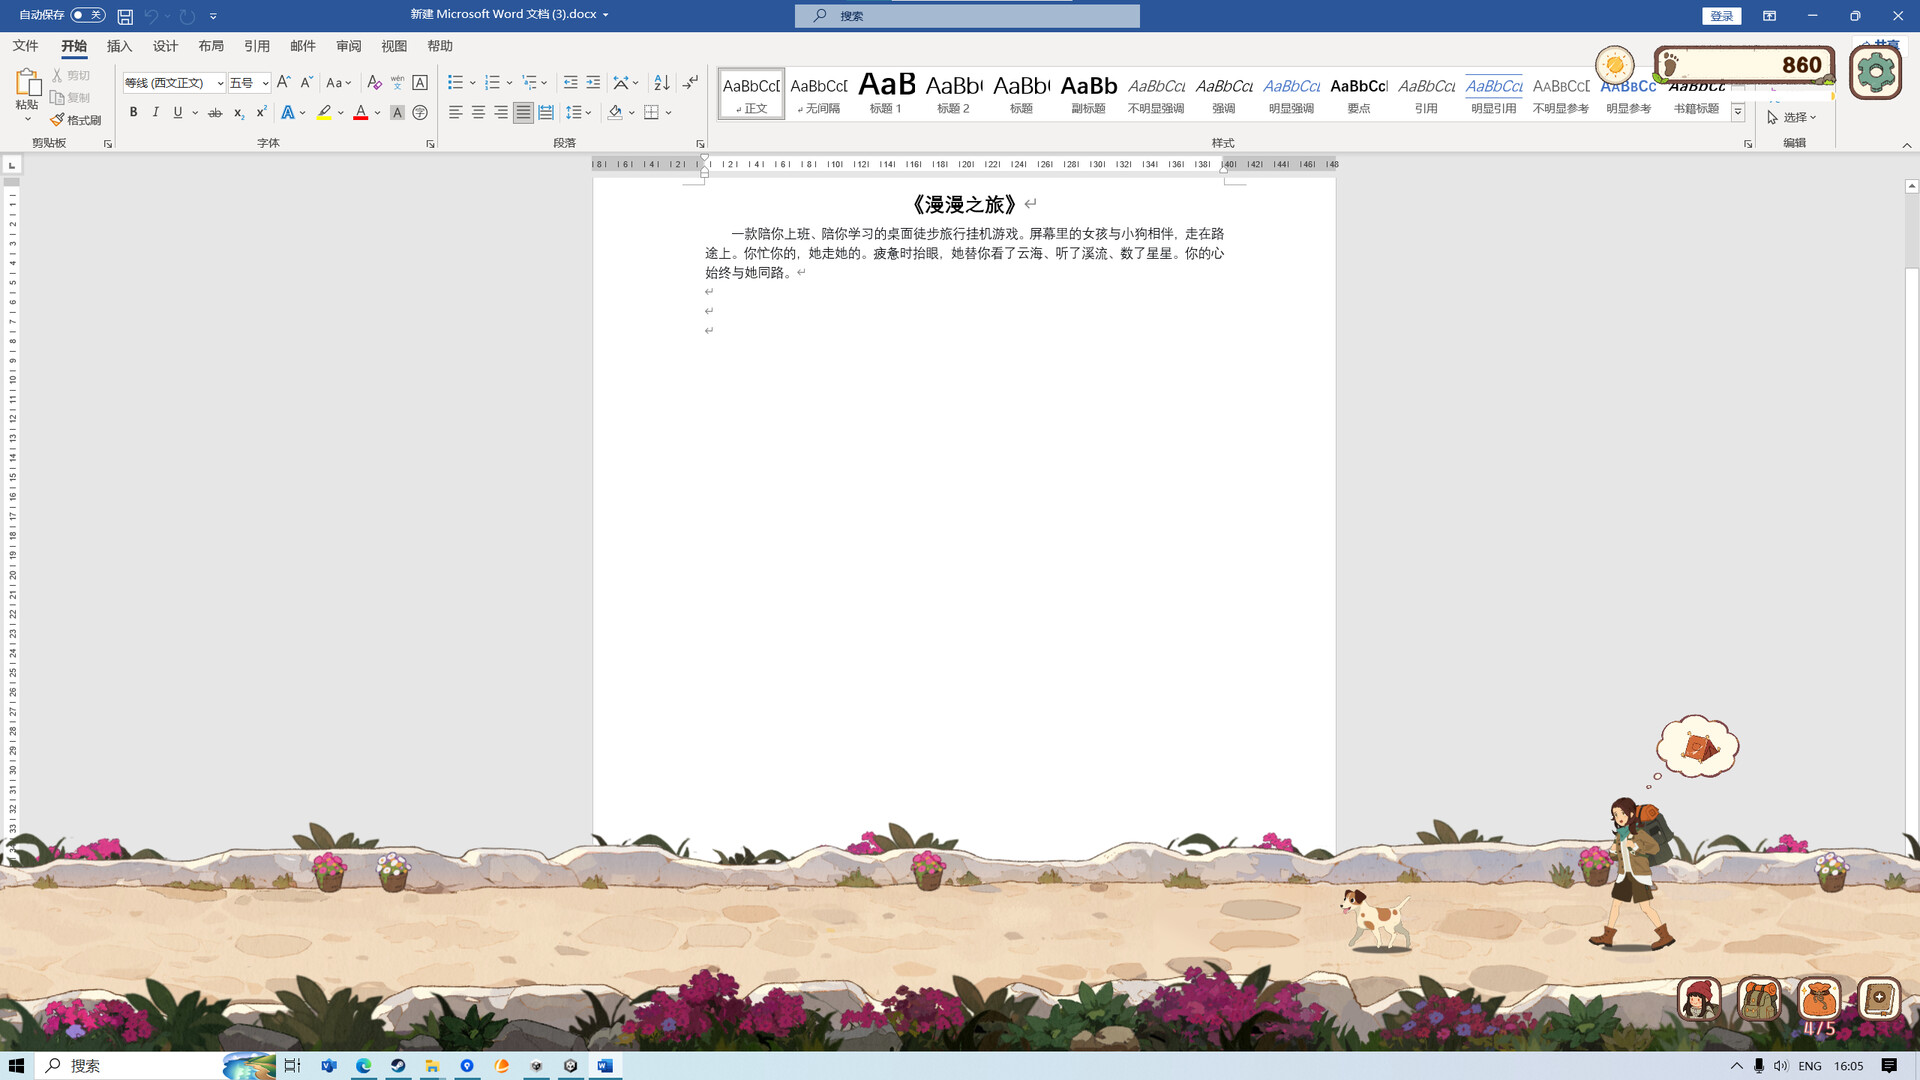The height and width of the screenshot is (1080, 1920).
Task: Align the text to the left
Action: point(455,113)
